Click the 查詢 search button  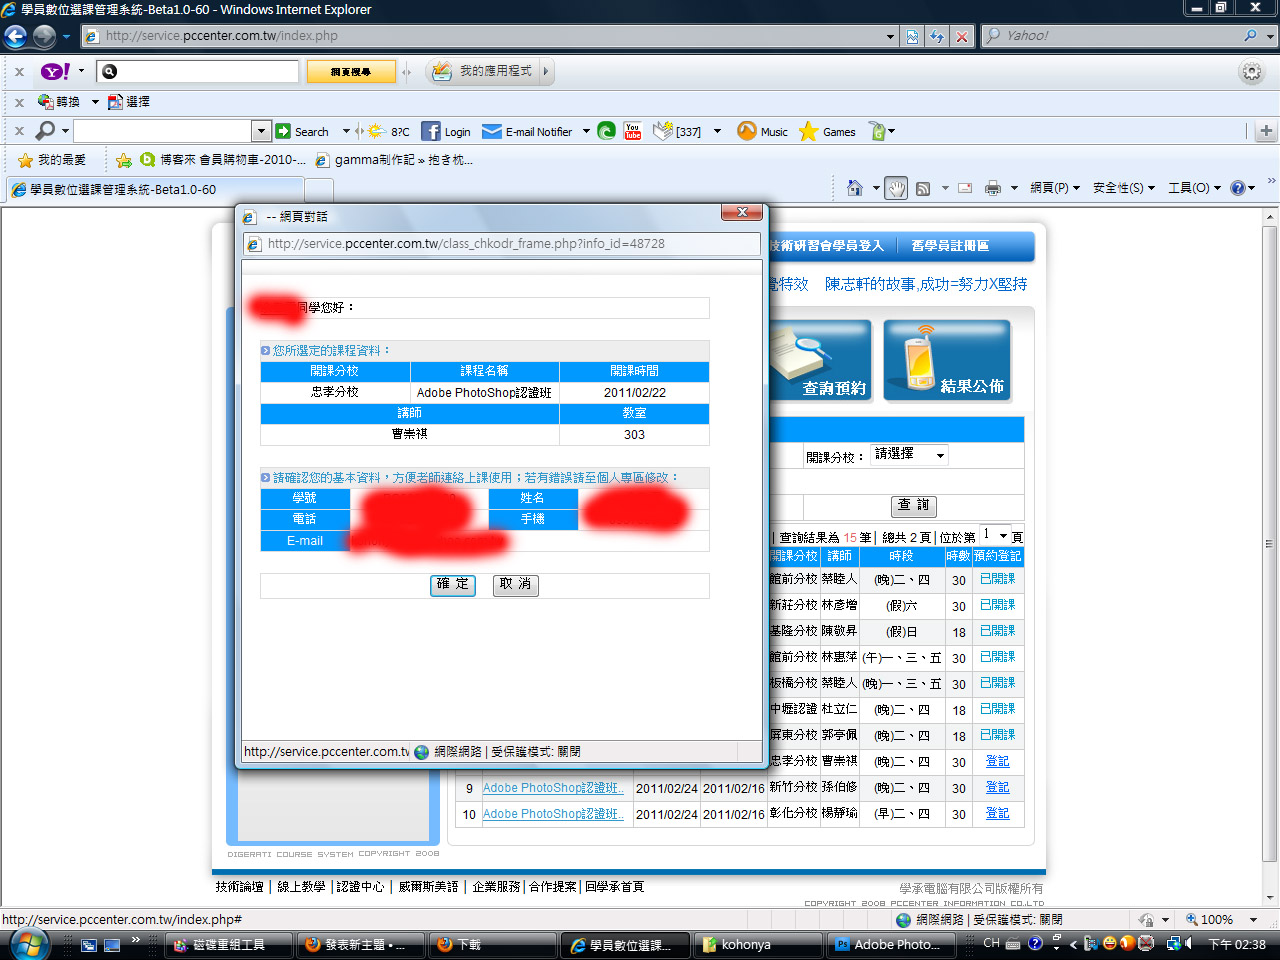tap(914, 506)
